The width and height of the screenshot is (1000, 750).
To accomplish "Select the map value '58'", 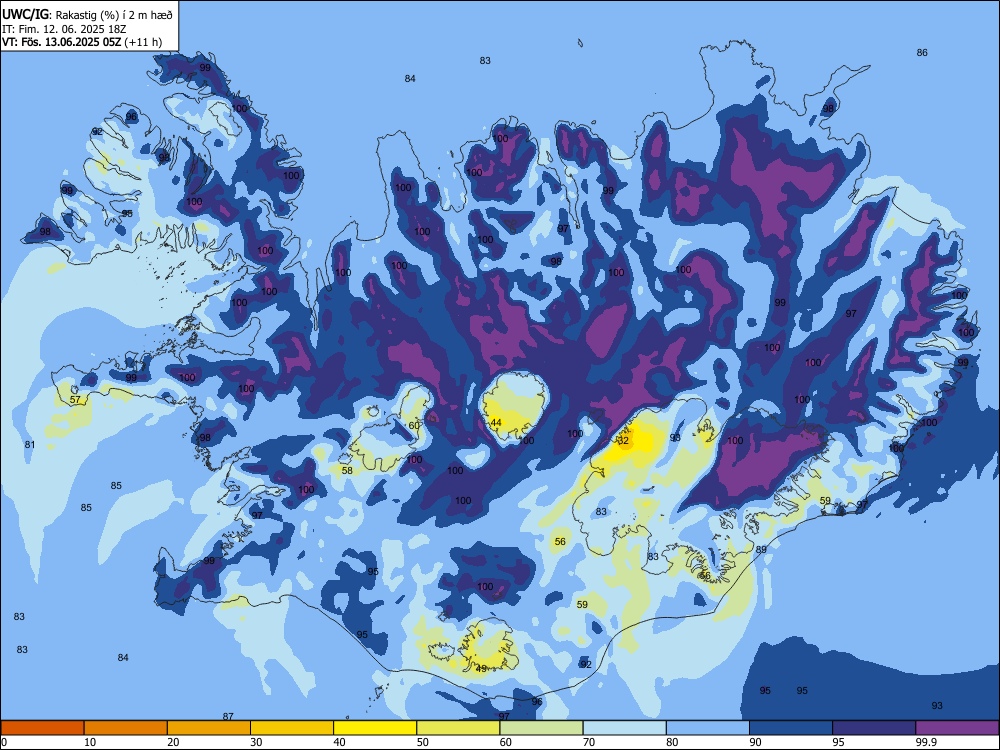I will pos(347,471).
